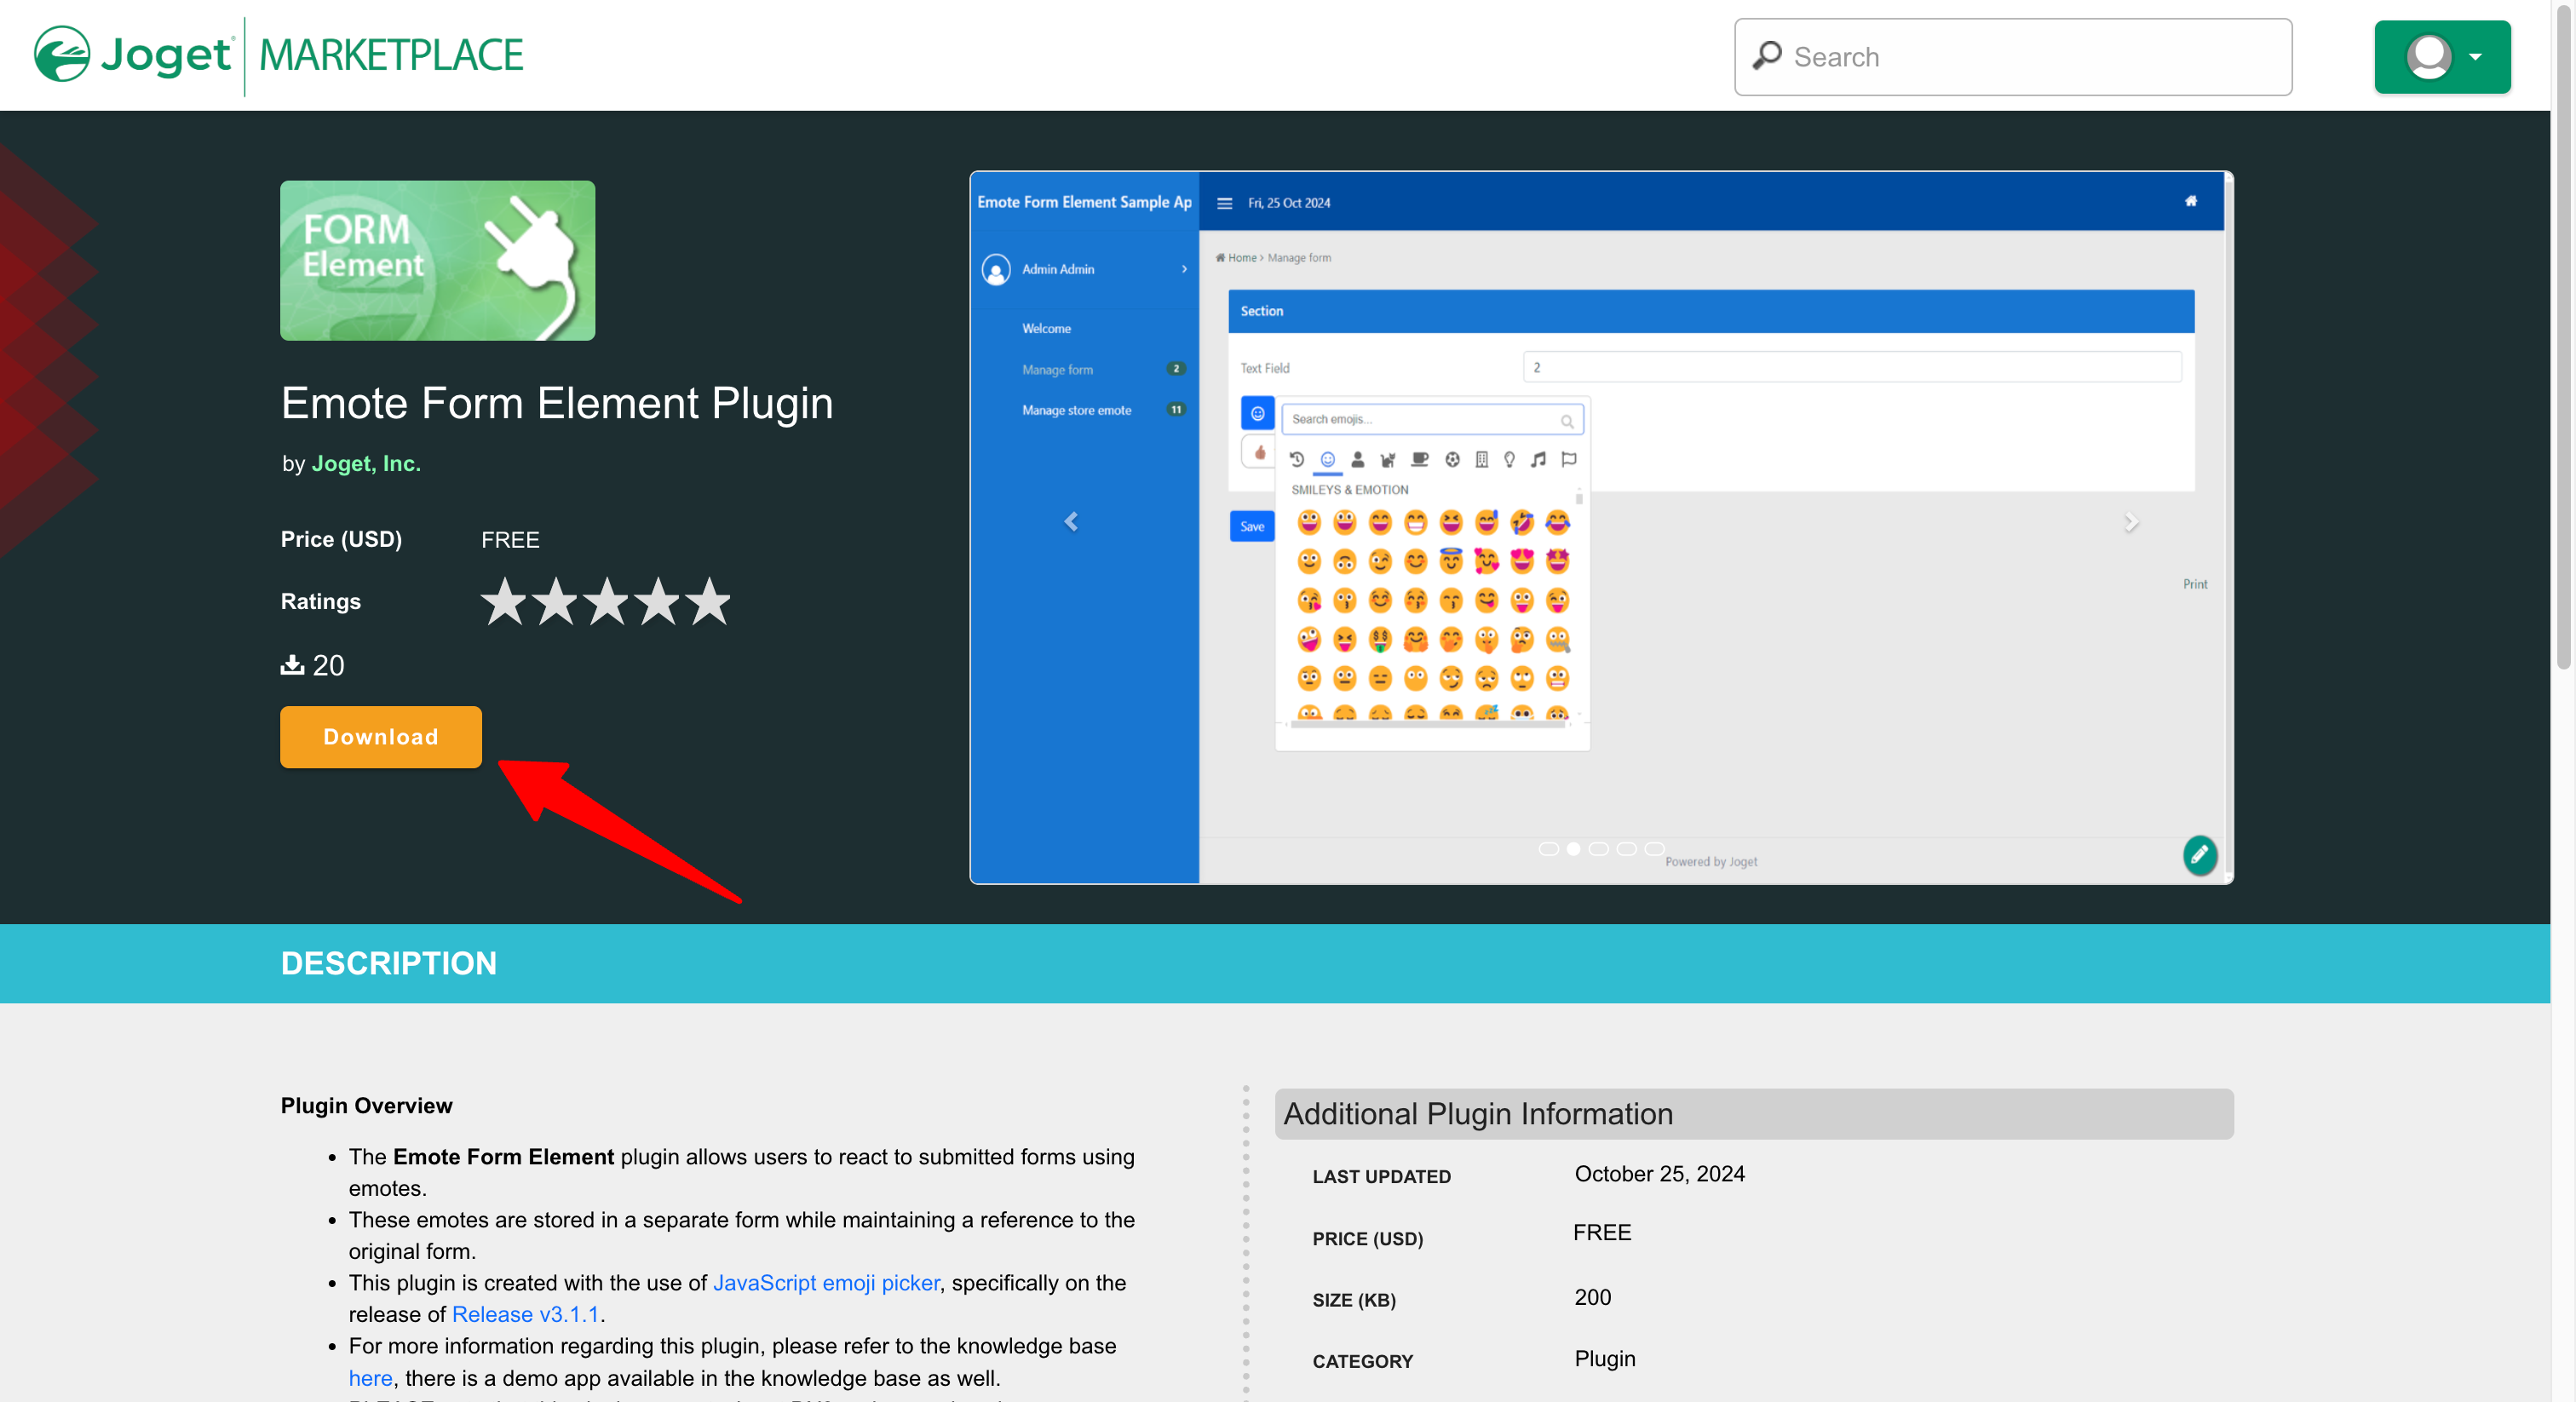Select the fourth carousel indicator dot
The height and width of the screenshot is (1402, 2576).
click(x=1627, y=849)
